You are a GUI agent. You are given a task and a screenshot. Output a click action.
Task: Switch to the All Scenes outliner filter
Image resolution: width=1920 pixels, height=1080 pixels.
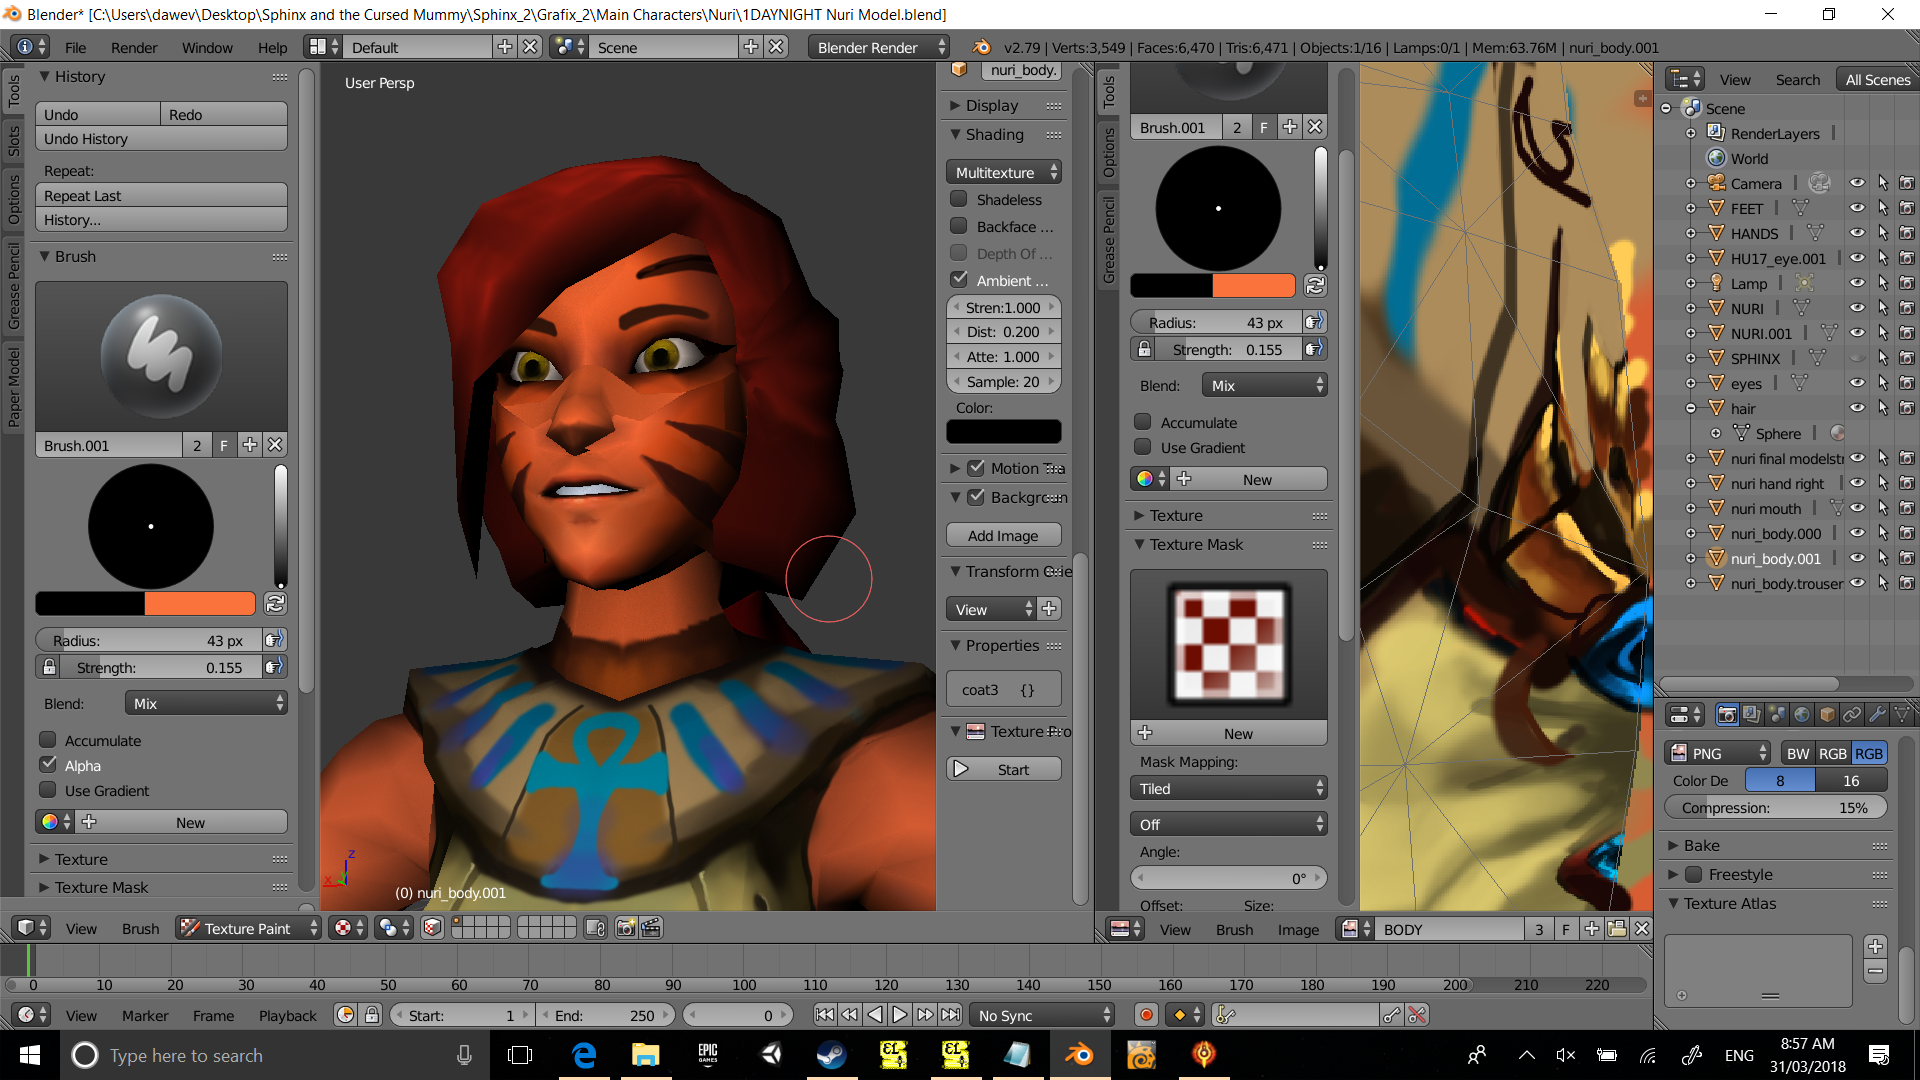coord(1878,79)
